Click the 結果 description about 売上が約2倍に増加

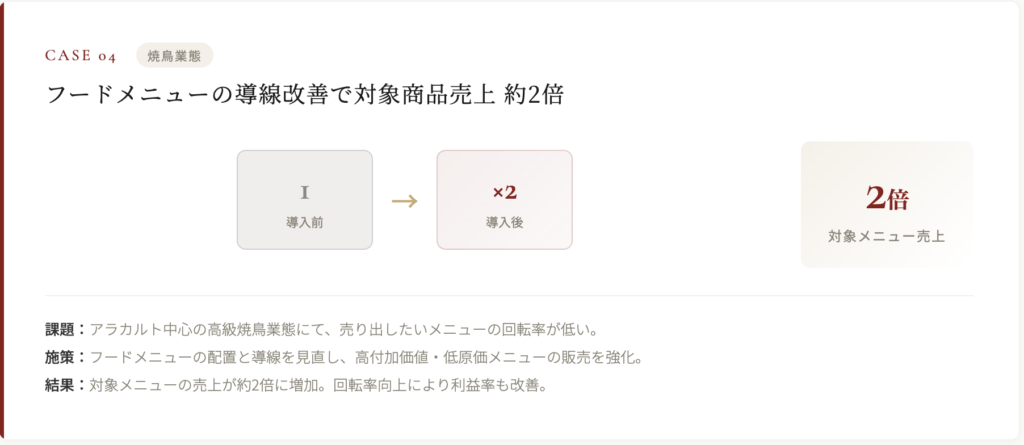tap(318, 385)
